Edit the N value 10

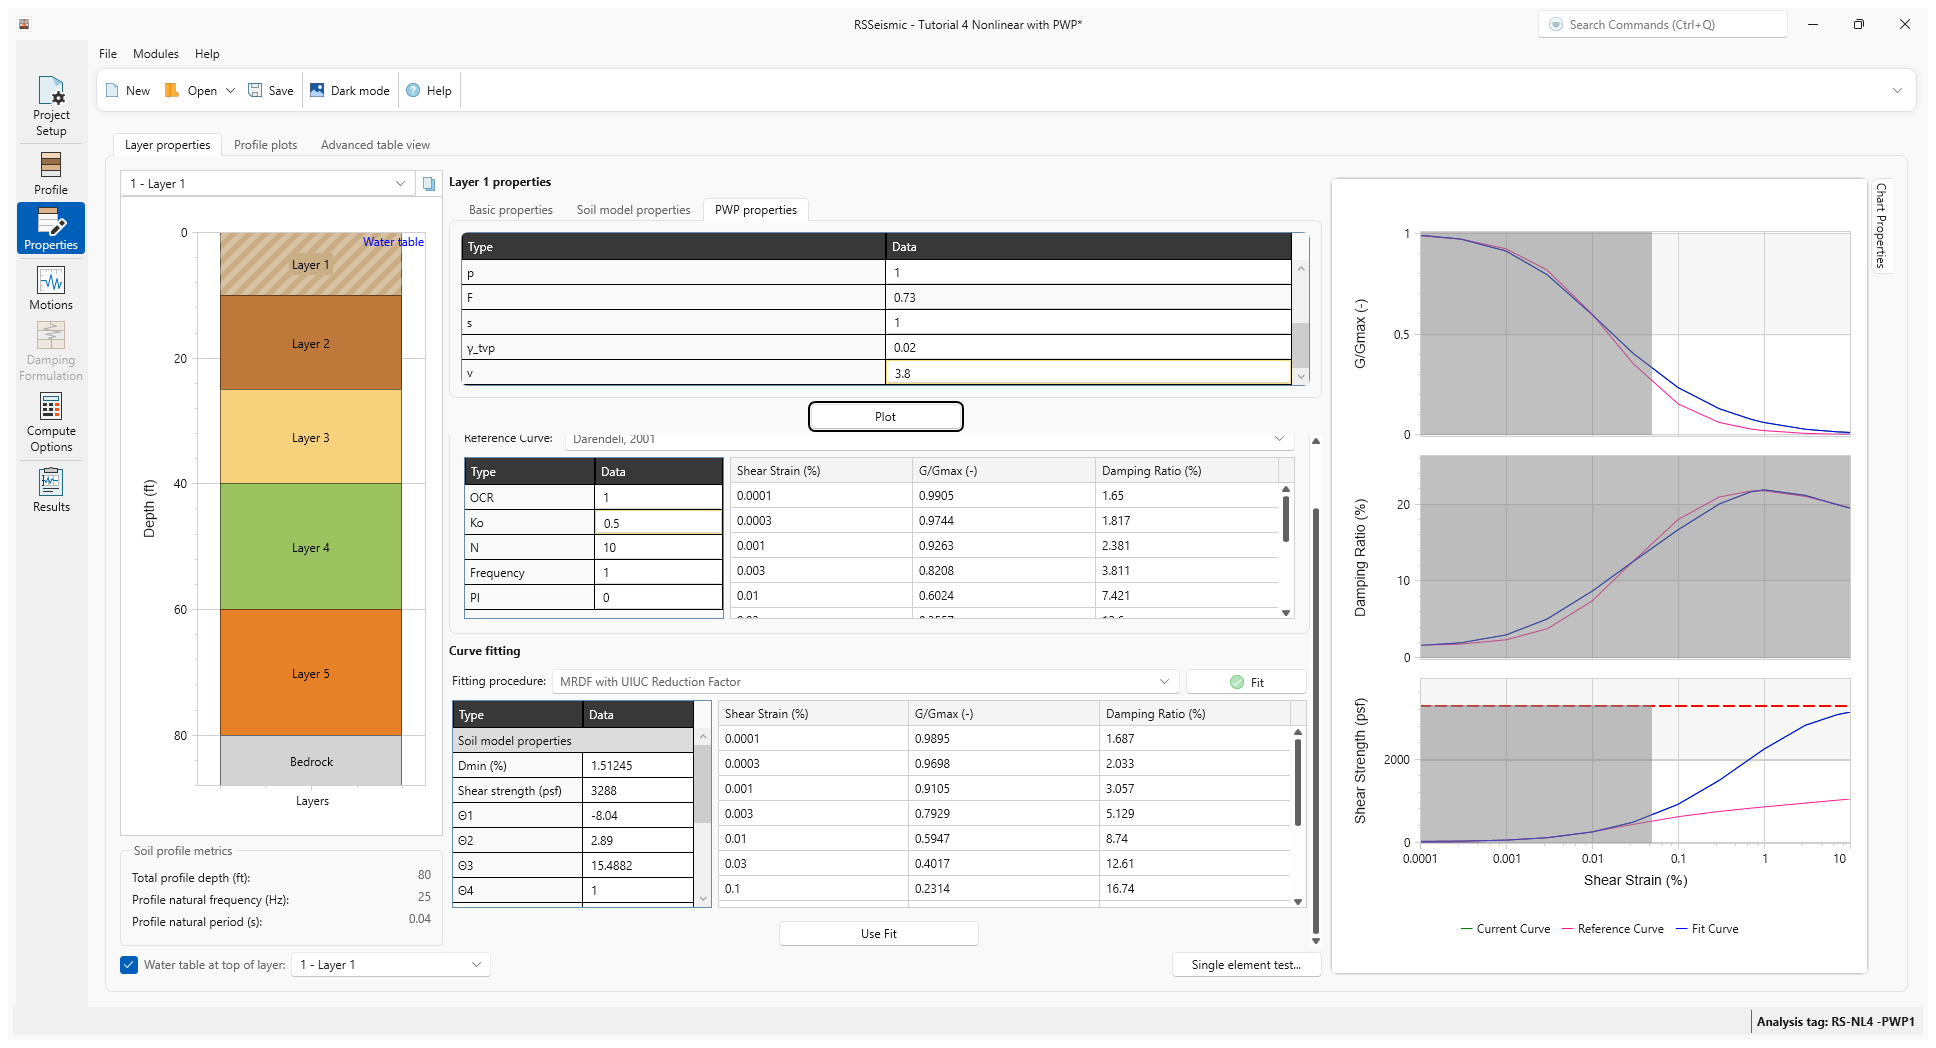point(658,548)
